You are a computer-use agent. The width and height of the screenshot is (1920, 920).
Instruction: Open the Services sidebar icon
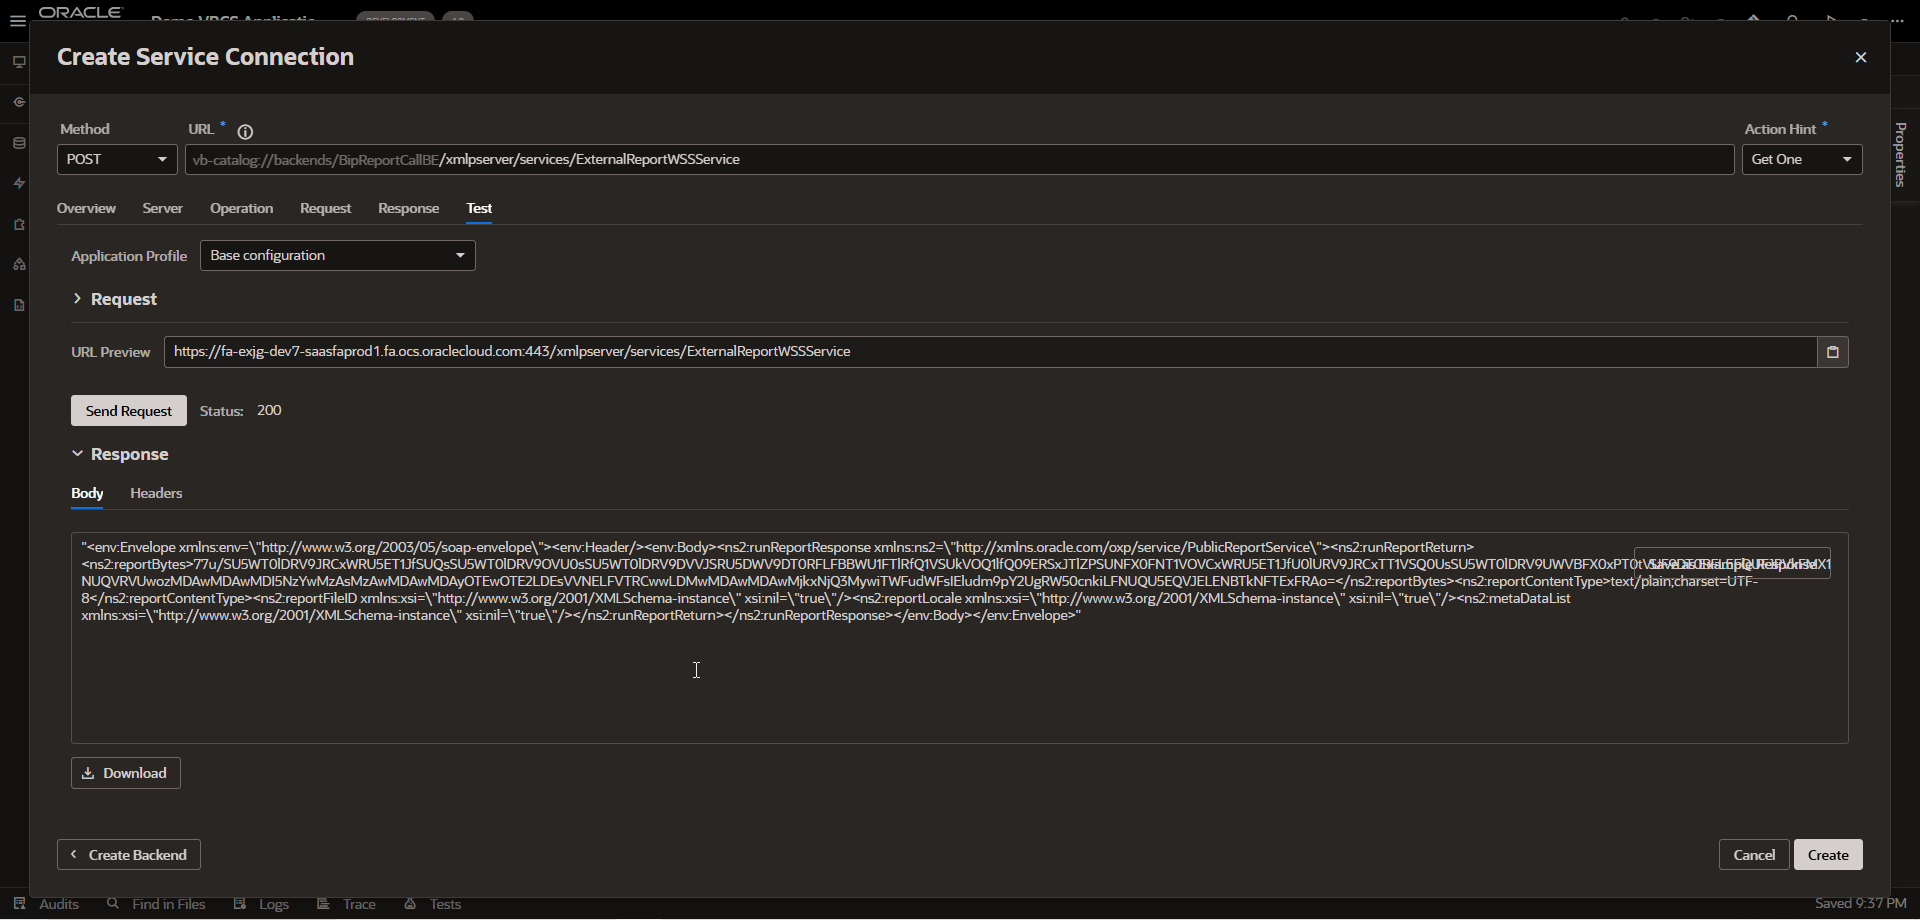pos(19,102)
